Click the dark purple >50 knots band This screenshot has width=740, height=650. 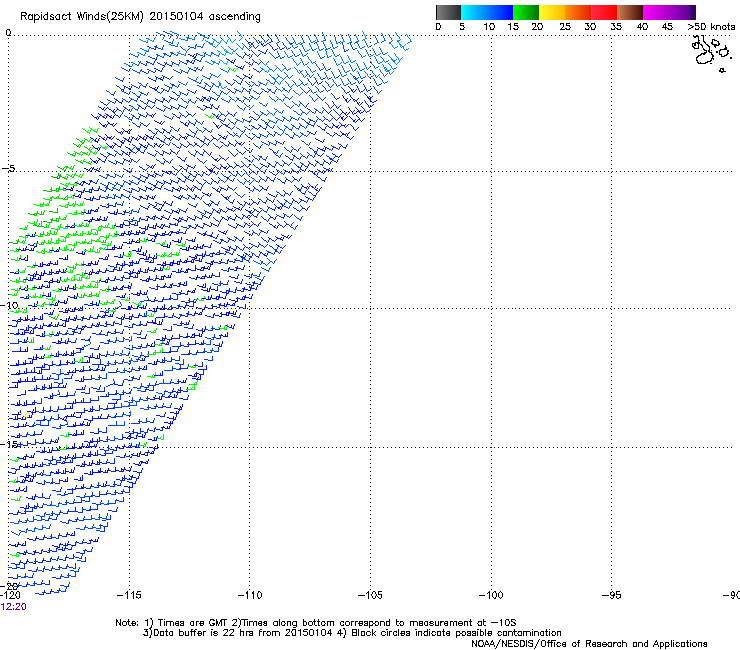pos(693,12)
